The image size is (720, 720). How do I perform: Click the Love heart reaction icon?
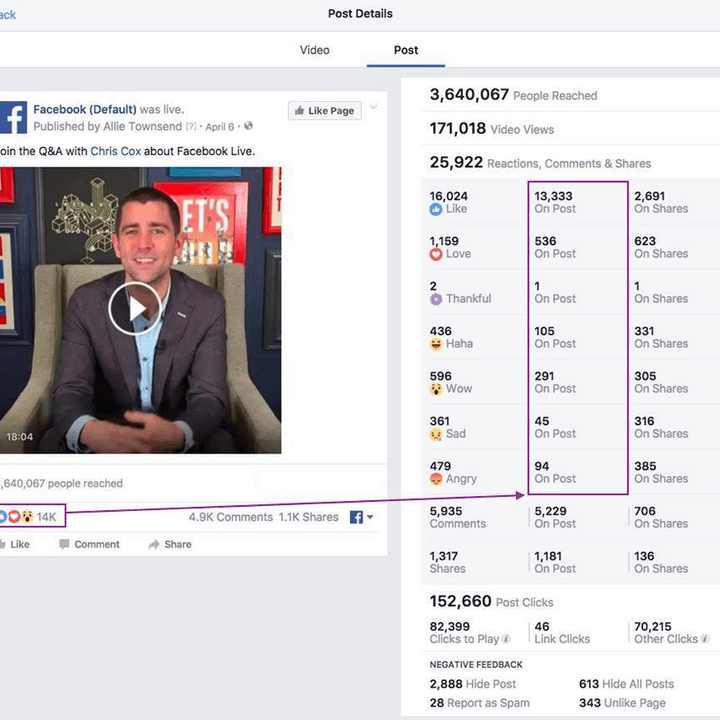pyautogui.click(x=436, y=254)
